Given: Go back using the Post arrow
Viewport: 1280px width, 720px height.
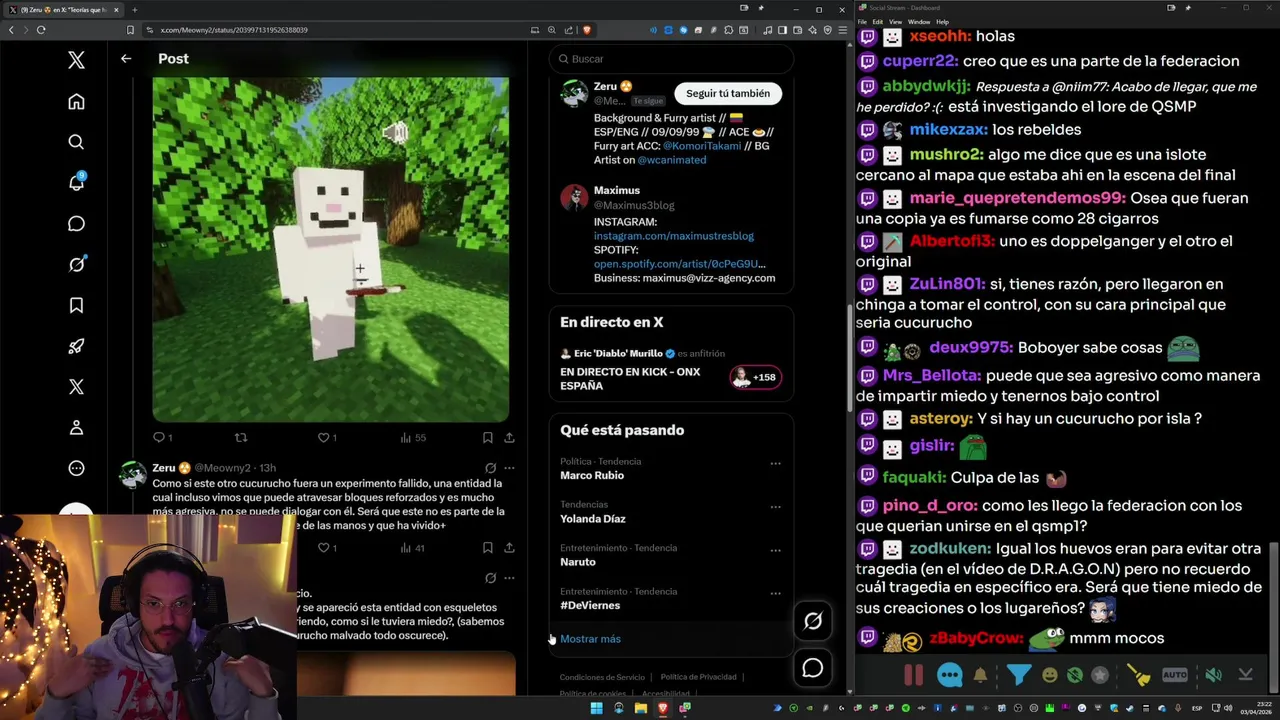Looking at the screenshot, I should 126,59.
